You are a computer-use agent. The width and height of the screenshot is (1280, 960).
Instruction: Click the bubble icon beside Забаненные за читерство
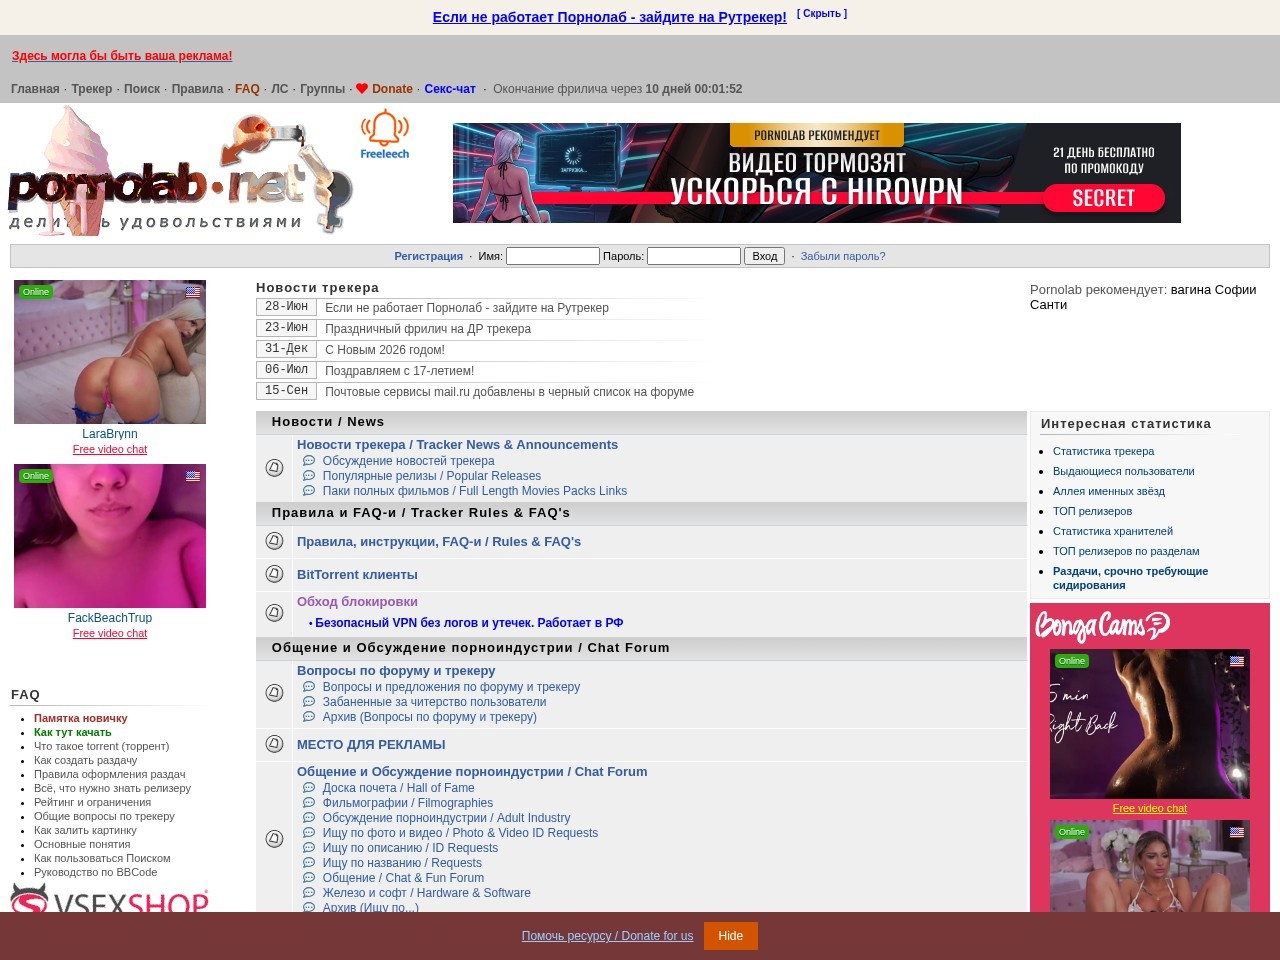click(309, 702)
